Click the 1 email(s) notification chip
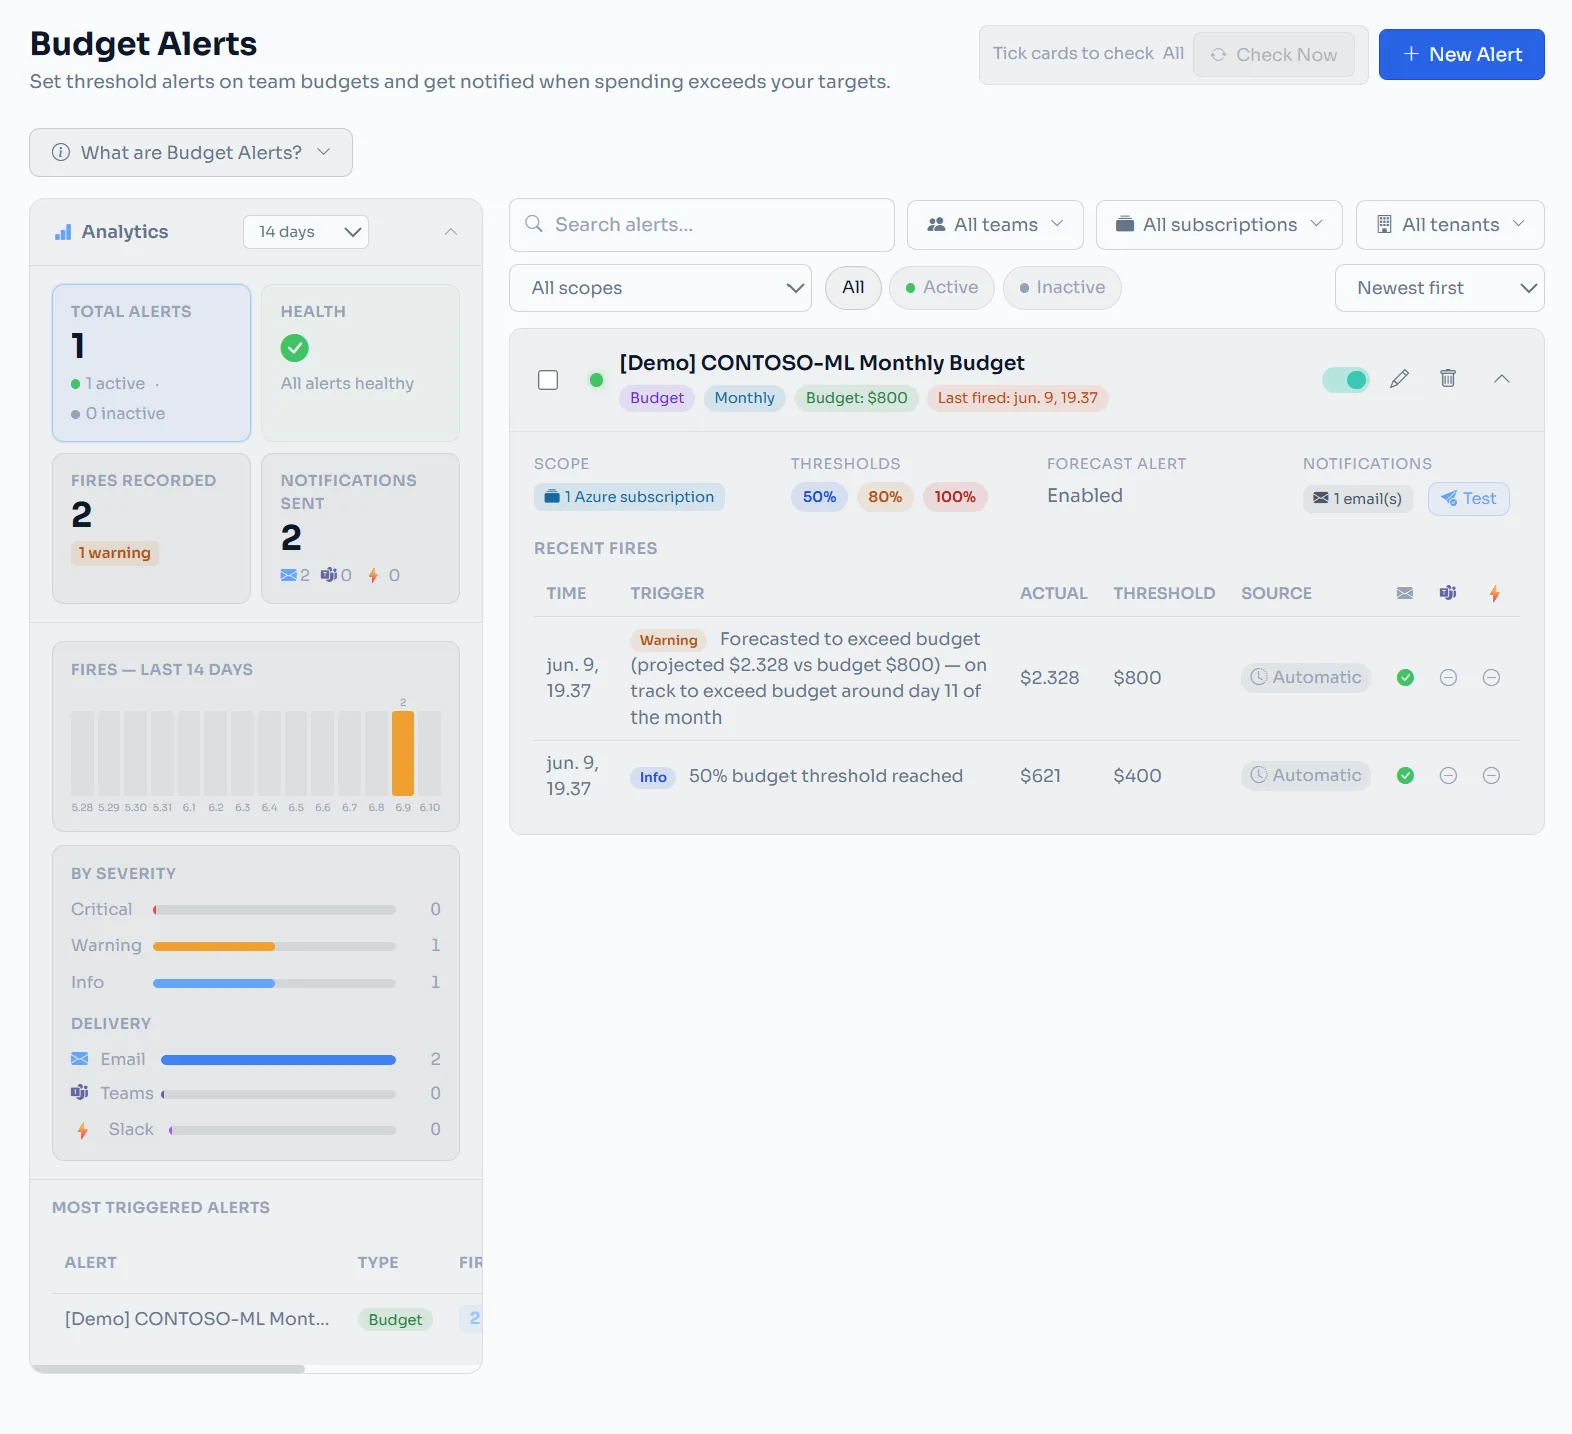 (1357, 499)
